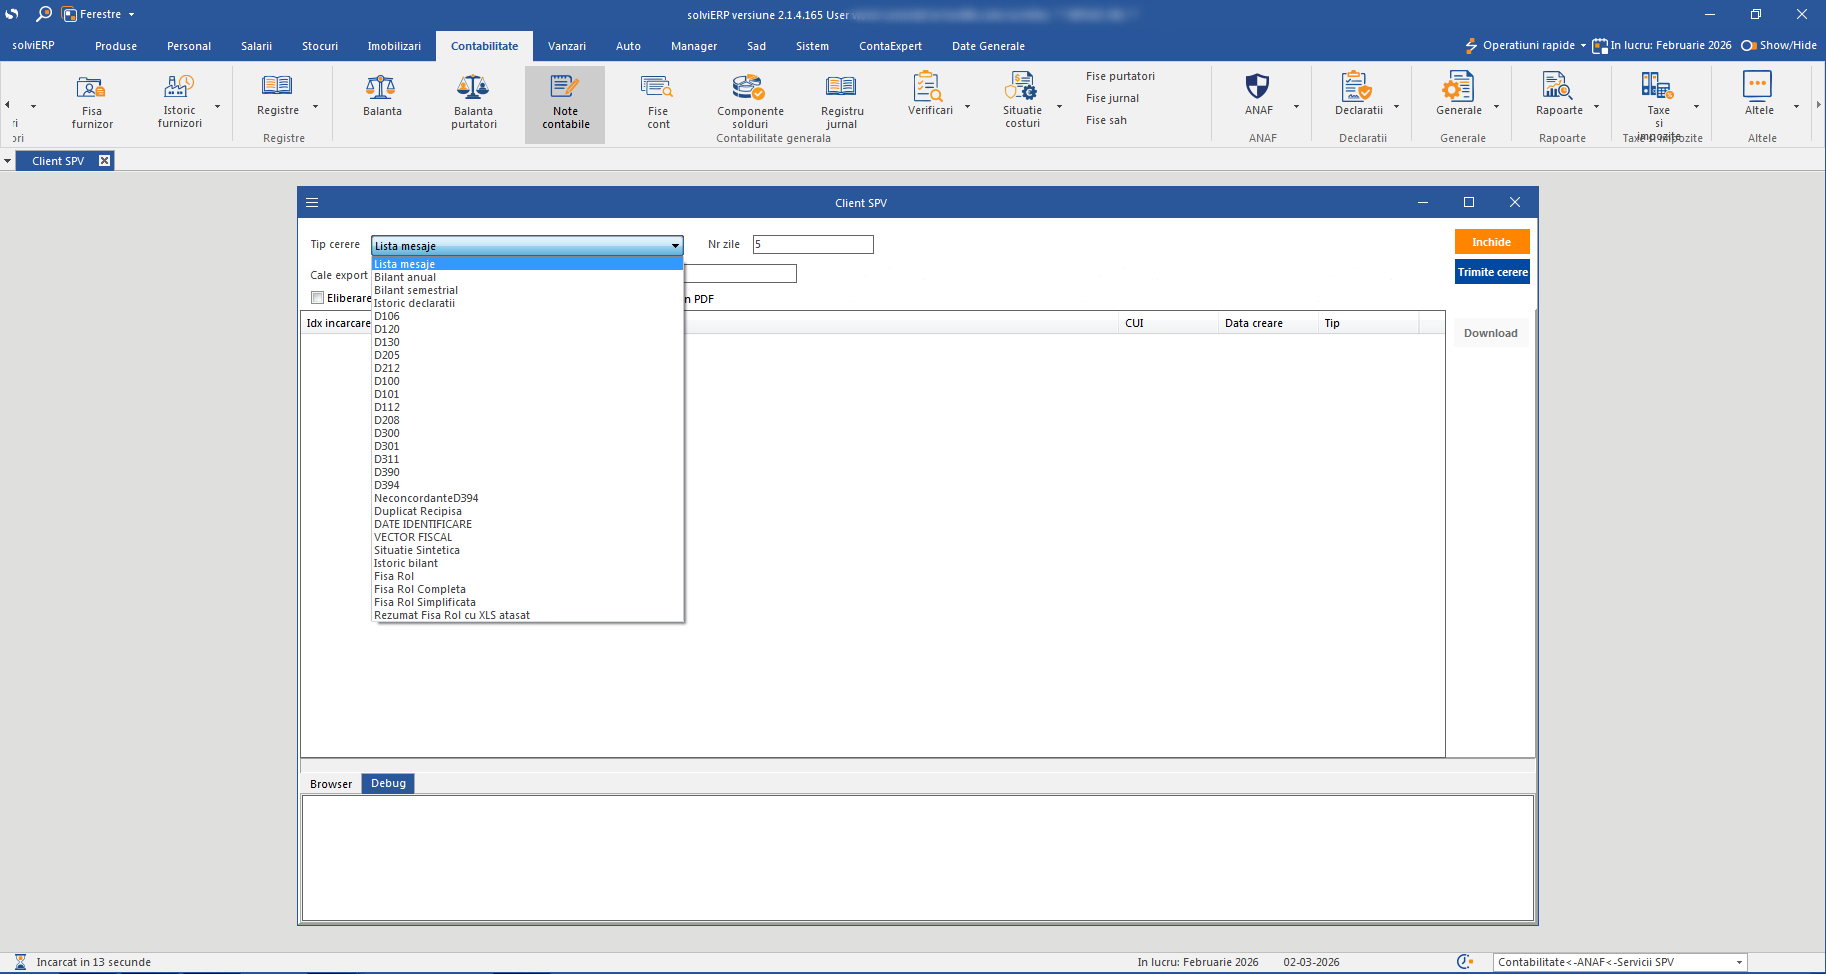
Task: Switch to the Browser tab
Action: click(330, 784)
